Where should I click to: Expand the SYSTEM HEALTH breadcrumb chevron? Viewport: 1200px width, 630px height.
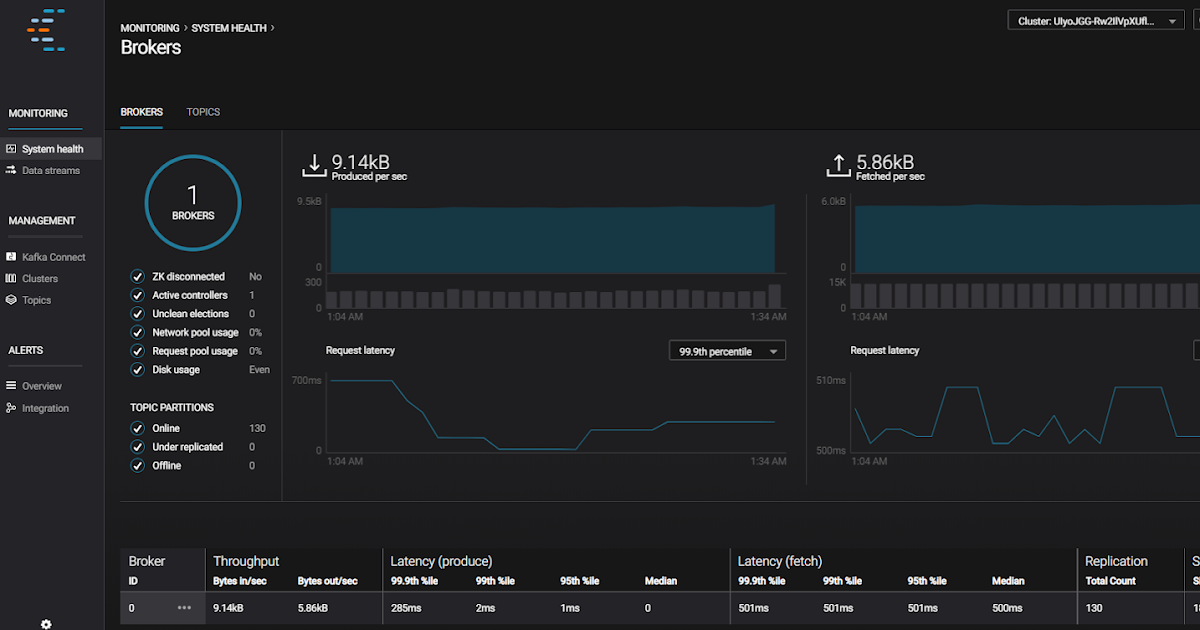[270, 27]
